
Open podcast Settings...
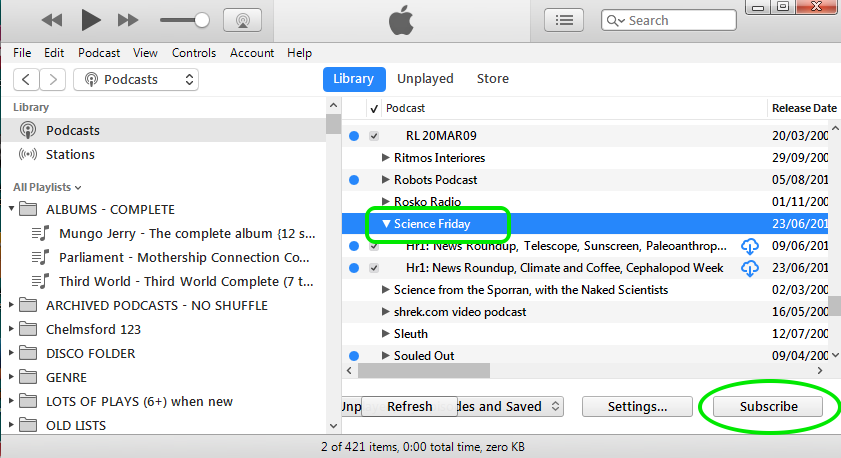pyautogui.click(x=637, y=407)
